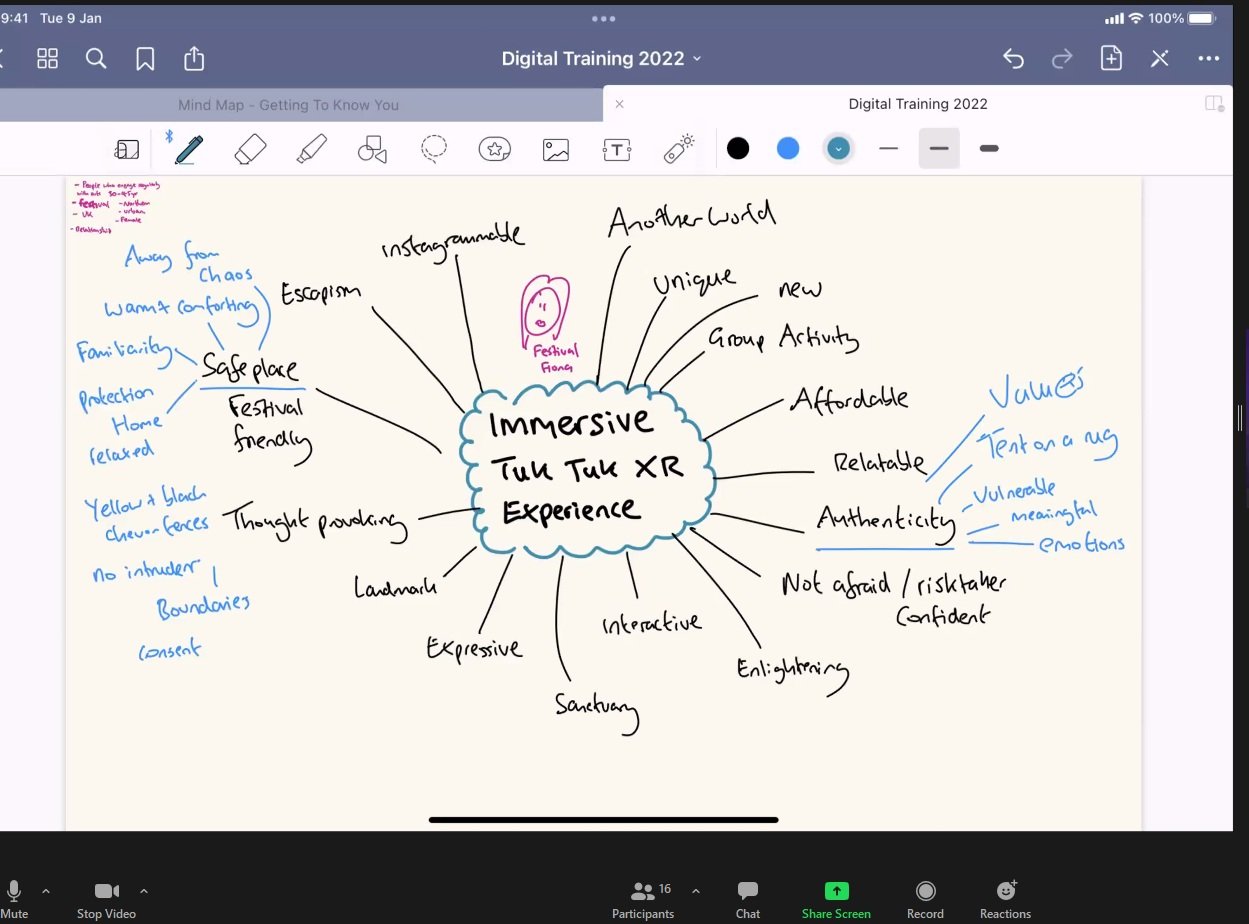Screen dimensions: 1249x924
Task: Switch to Mind Map - Getting To Know You tab
Action: click(x=288, y=104)
